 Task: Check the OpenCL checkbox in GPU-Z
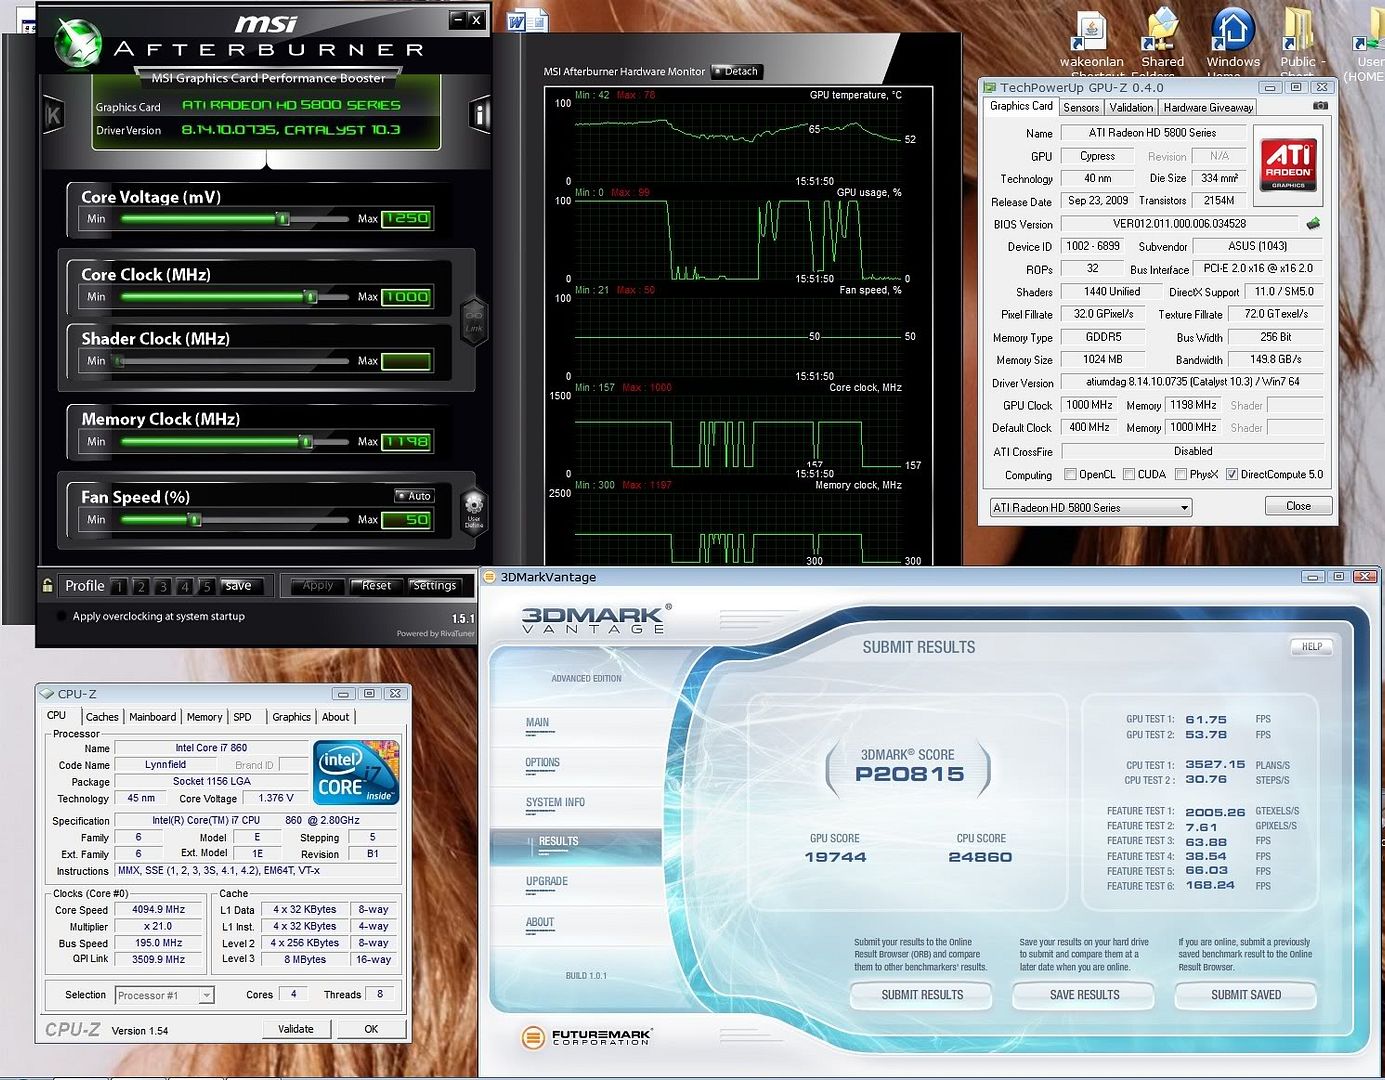point(1071,475)
